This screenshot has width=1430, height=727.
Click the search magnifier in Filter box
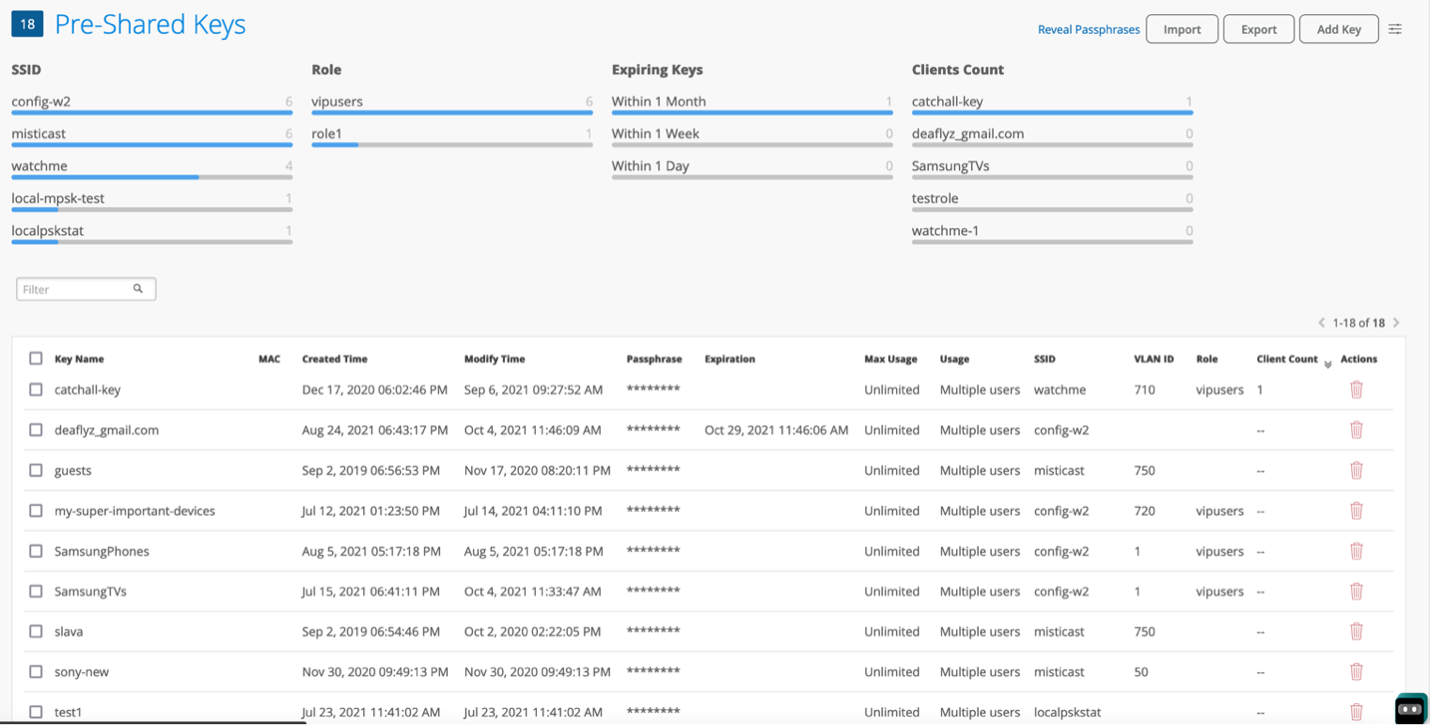(138, 289)
